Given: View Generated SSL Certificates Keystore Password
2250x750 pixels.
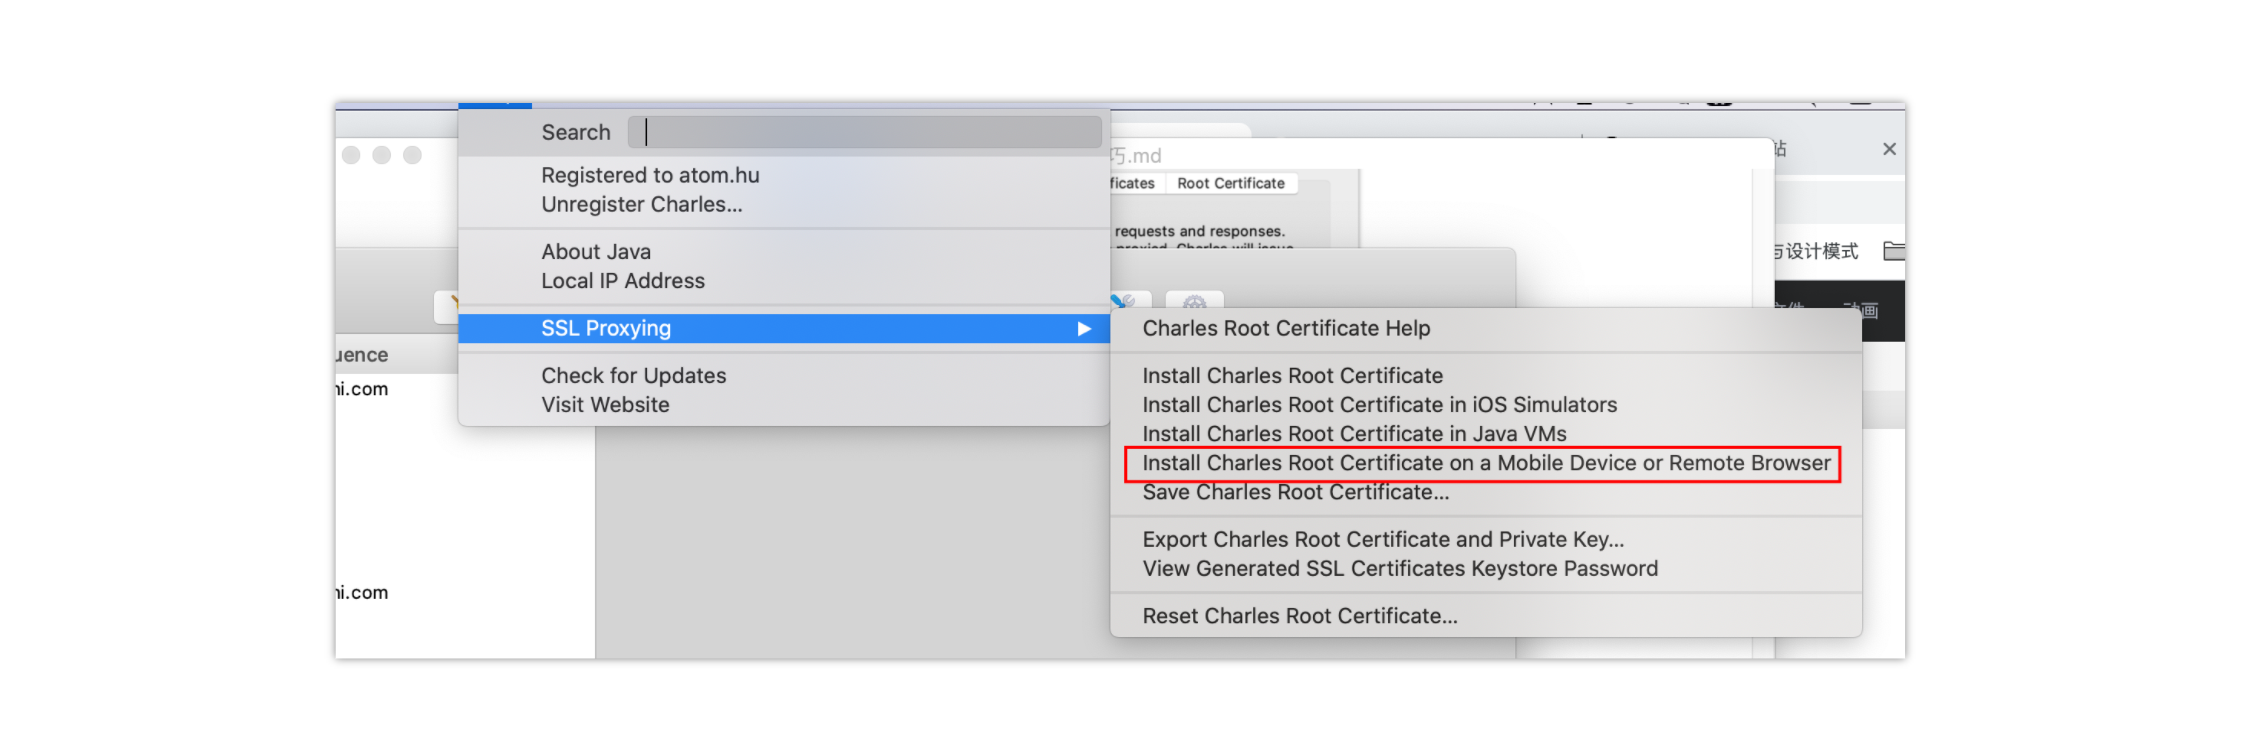Looking at the screenshot, I should pyautogui.click(x=1400, y=569).
